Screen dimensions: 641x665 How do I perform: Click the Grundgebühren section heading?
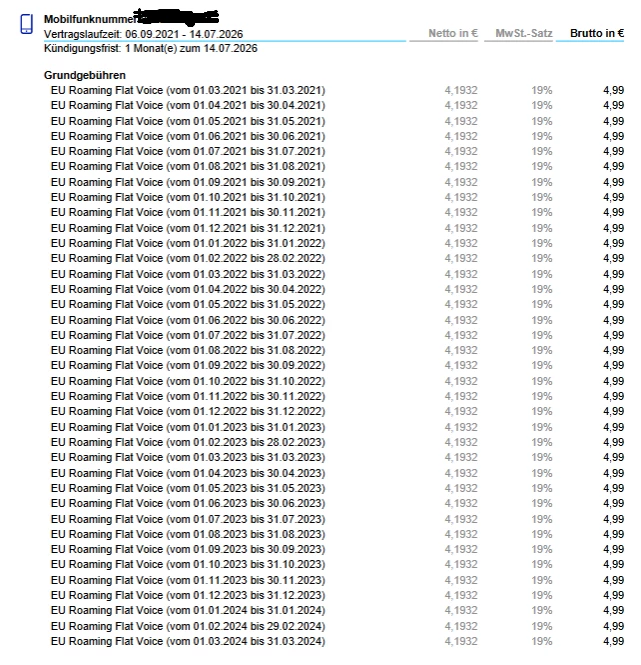tap(85, 75)
